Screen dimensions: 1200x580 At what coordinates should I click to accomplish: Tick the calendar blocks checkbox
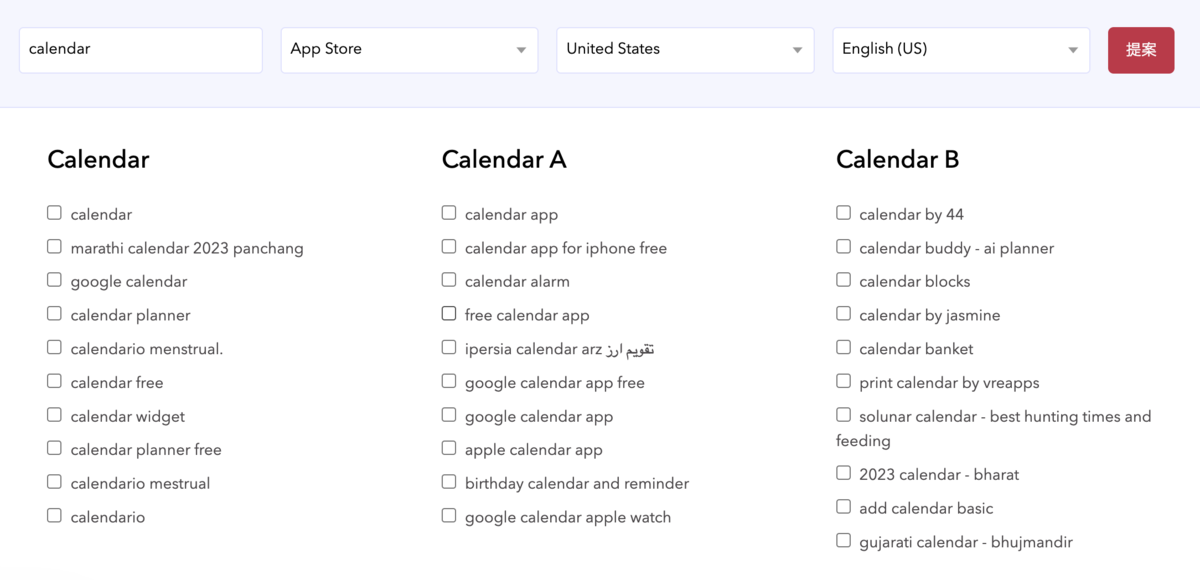(x=843, y=280)
